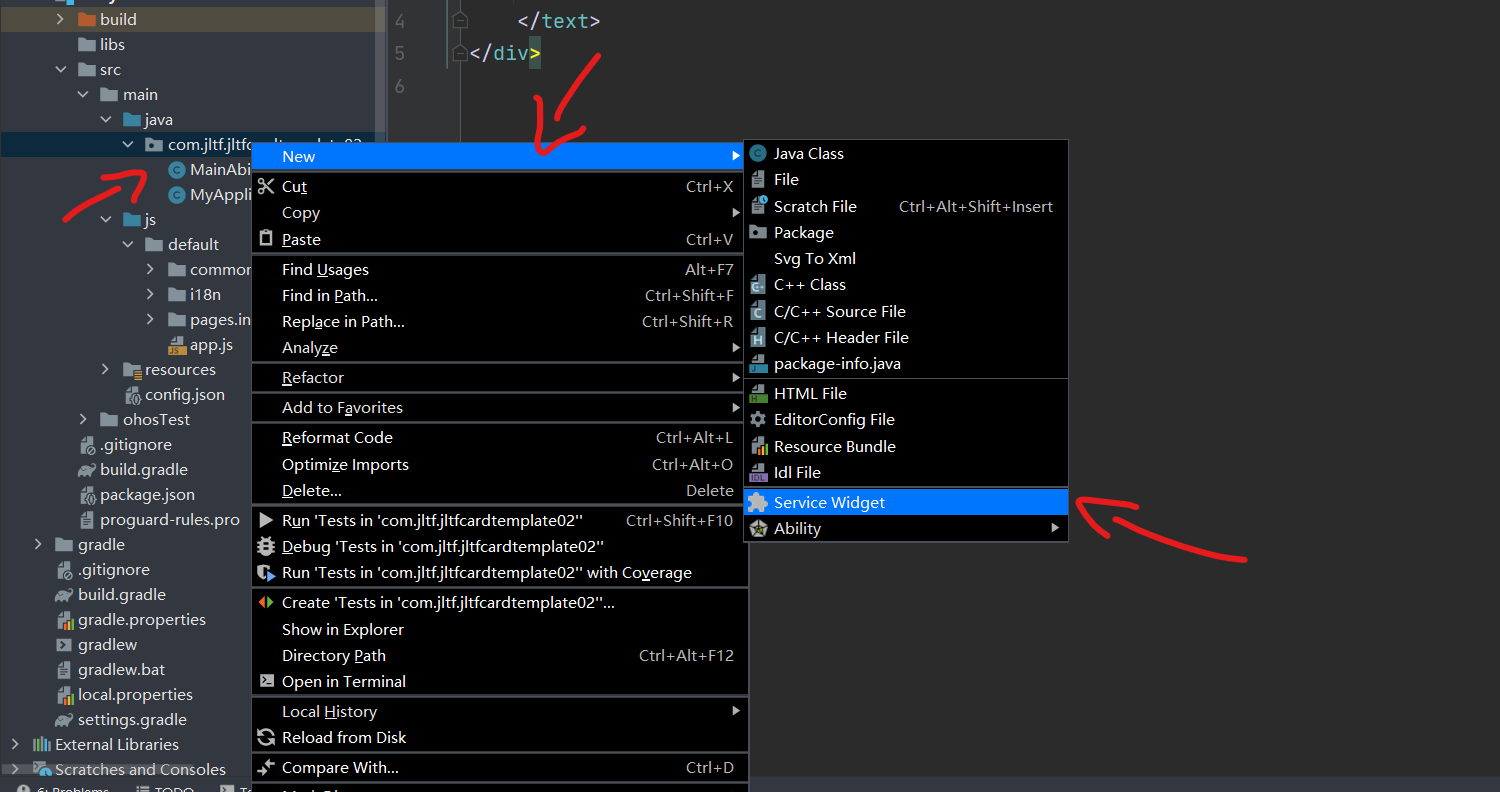This screenshot has height=792, width=1500.
Task: Choose Open in Terminal menu entry
Action: point(343,682)
